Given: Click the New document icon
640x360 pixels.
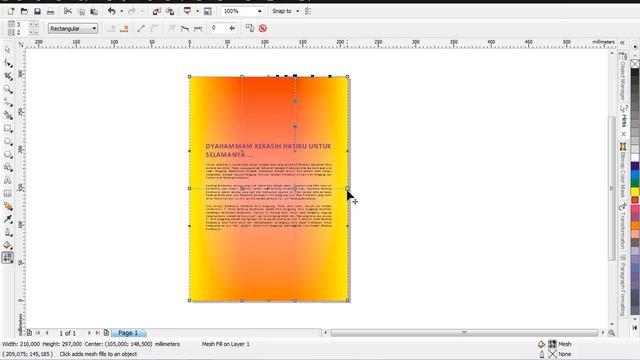Looking at the screenshot, I should (11, 11).
